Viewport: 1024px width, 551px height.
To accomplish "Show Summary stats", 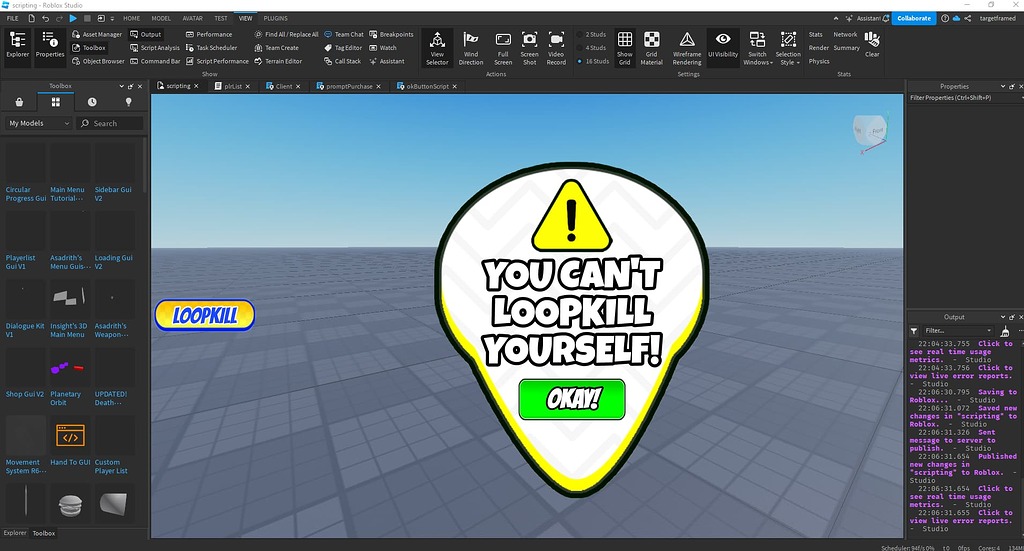I will pyautogui.click(x=846, y=48).
